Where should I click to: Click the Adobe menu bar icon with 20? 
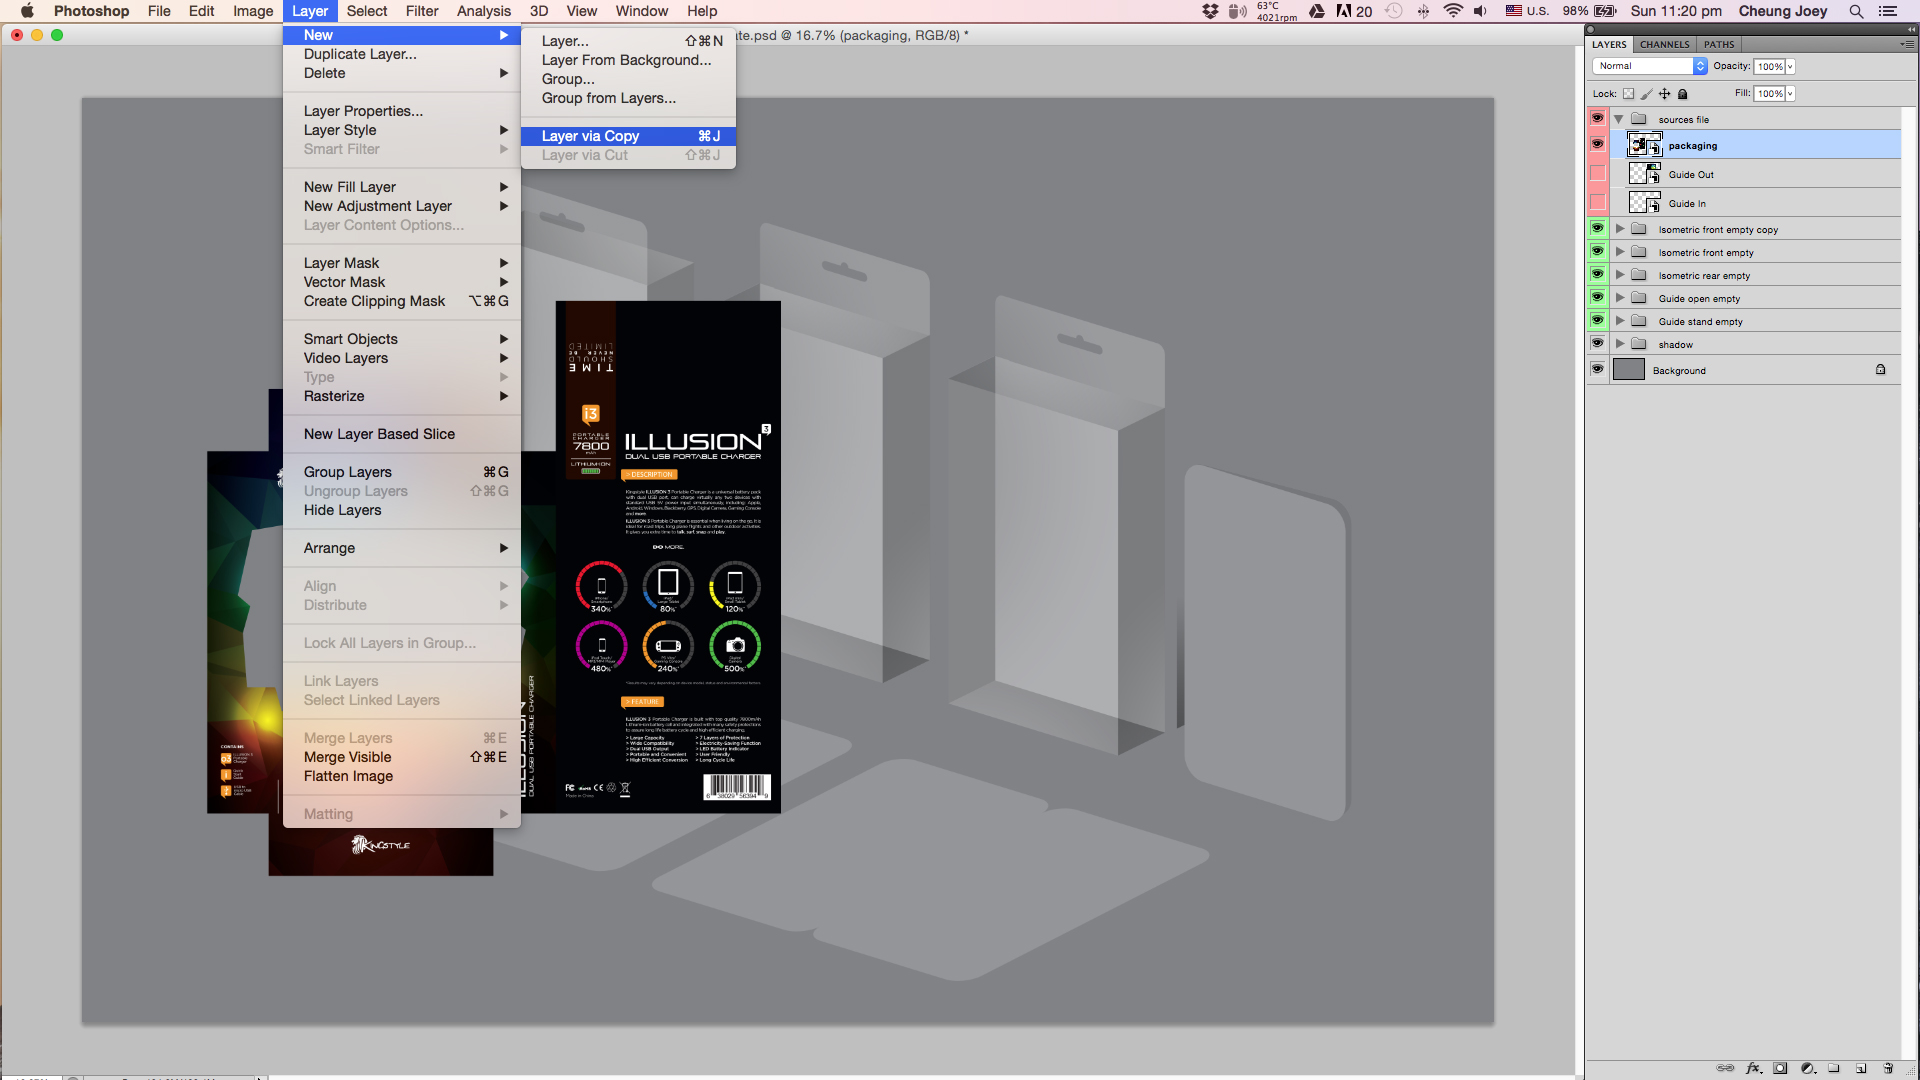pyautogui.click(x=1354, y=11)
